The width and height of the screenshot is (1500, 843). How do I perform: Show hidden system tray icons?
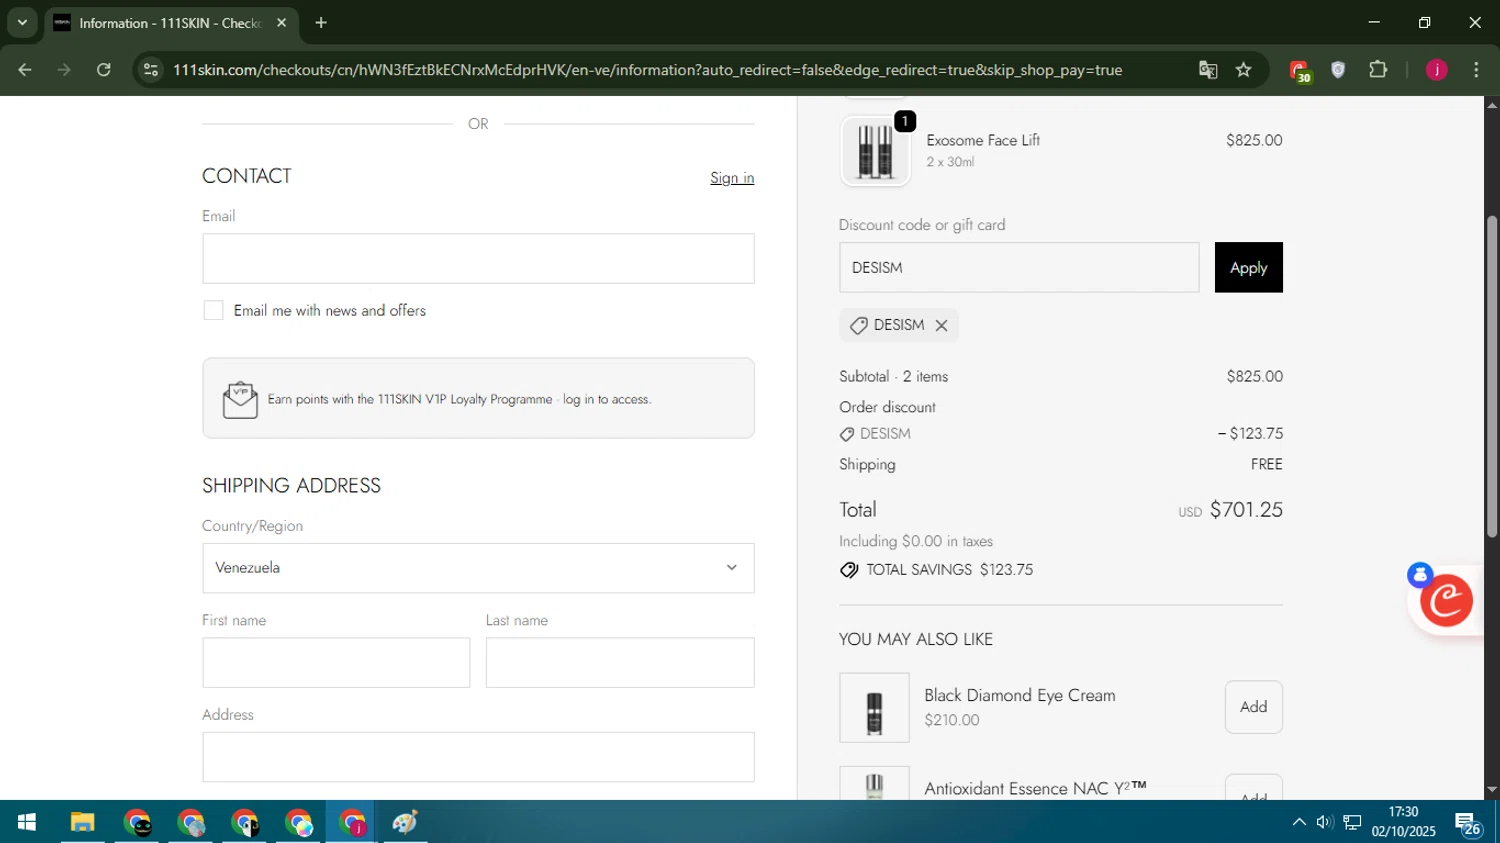click(1299, 822)
